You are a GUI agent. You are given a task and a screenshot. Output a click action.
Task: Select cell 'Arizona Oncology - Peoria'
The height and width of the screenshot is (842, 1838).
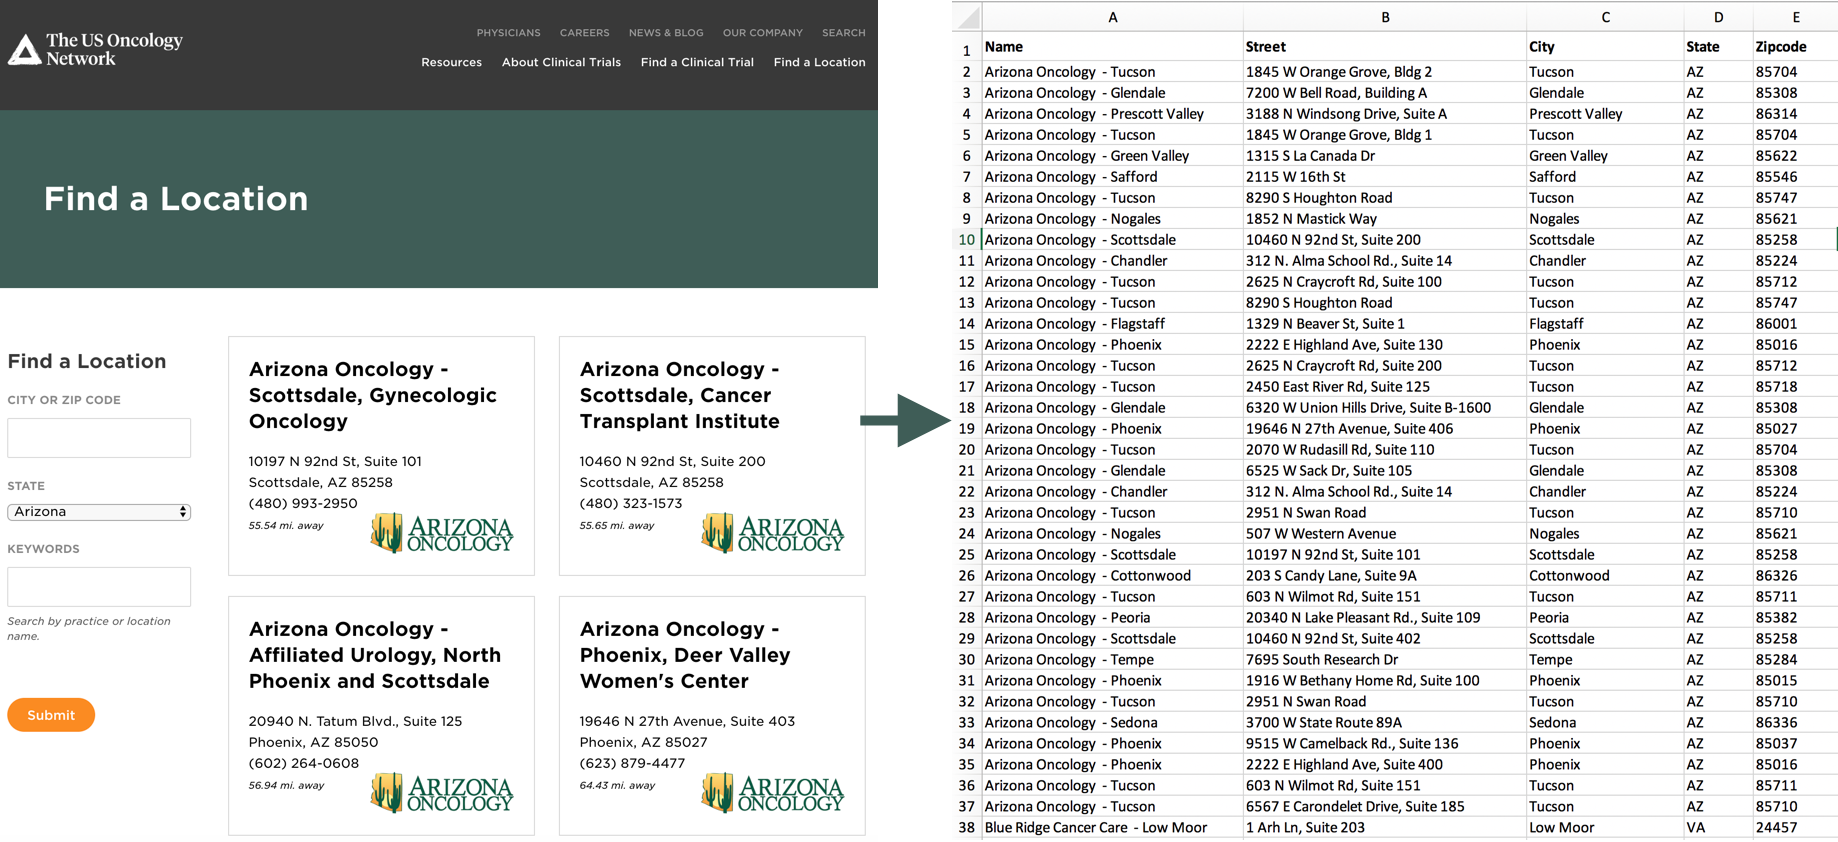pos(1112,618)
